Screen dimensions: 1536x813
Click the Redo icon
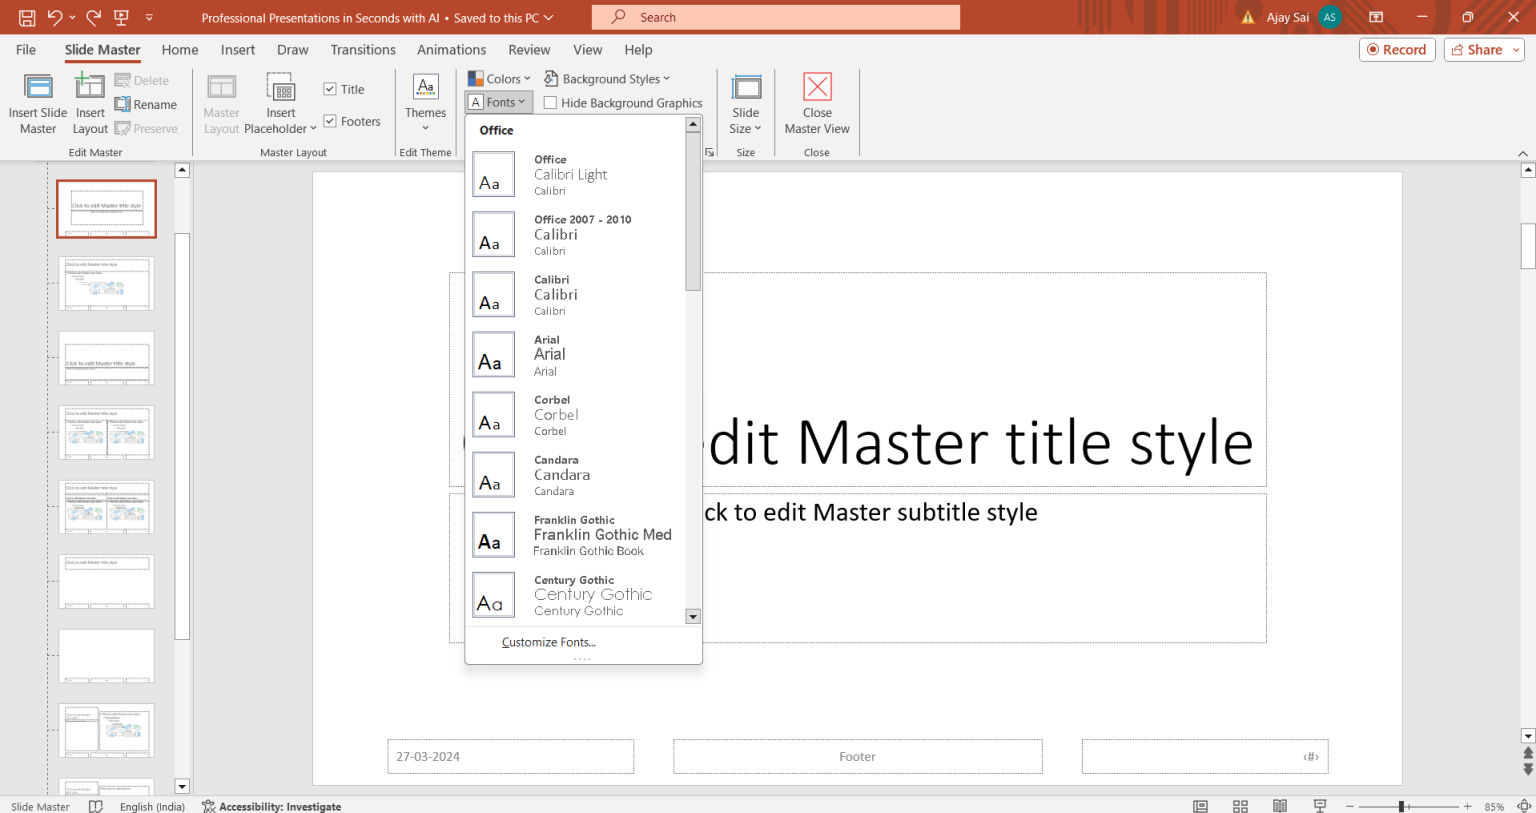94,17
